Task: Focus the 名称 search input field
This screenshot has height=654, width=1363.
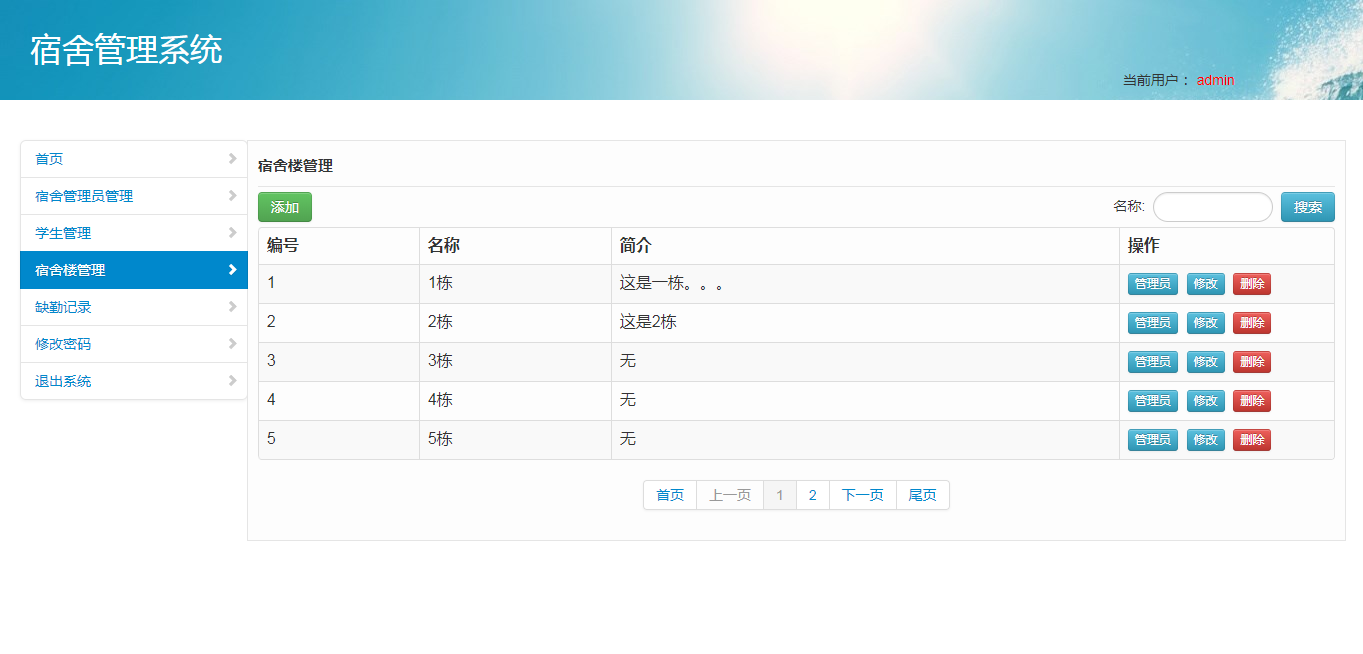Action: tap(1213, 207)
